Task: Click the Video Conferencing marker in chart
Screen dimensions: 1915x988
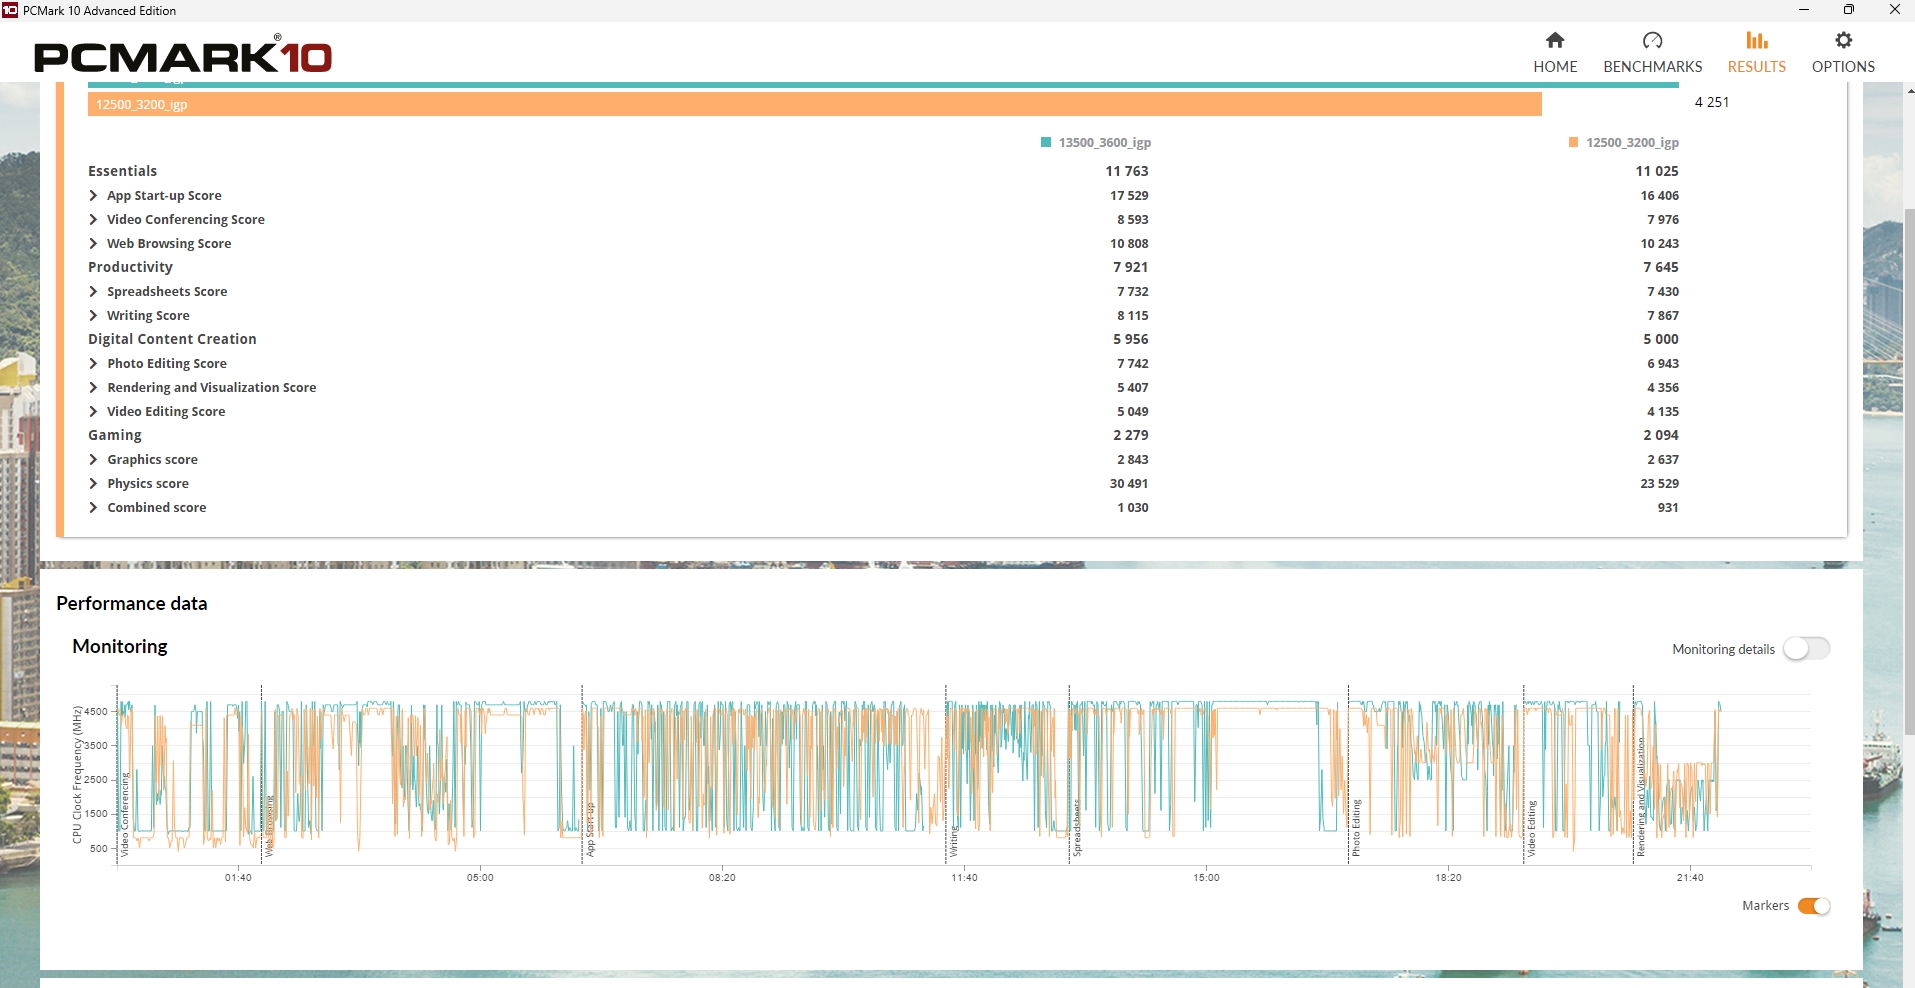Action: (124, 814)
